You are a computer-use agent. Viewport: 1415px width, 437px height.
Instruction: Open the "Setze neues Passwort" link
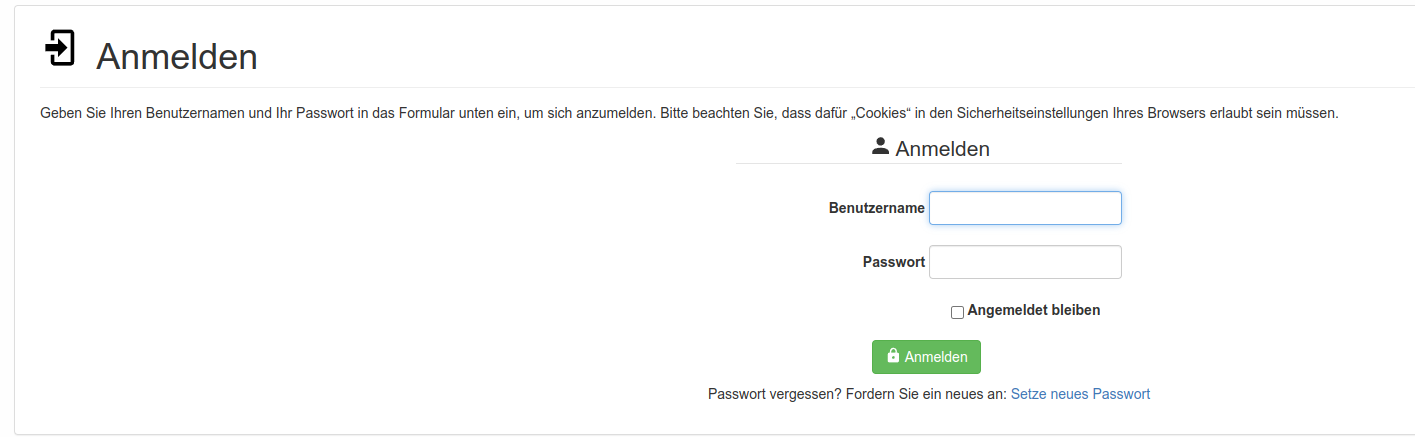[1080, 394]
